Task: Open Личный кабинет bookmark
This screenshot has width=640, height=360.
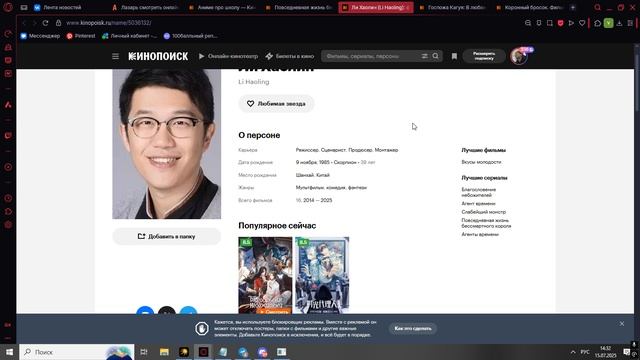Action: click(129, 36)
